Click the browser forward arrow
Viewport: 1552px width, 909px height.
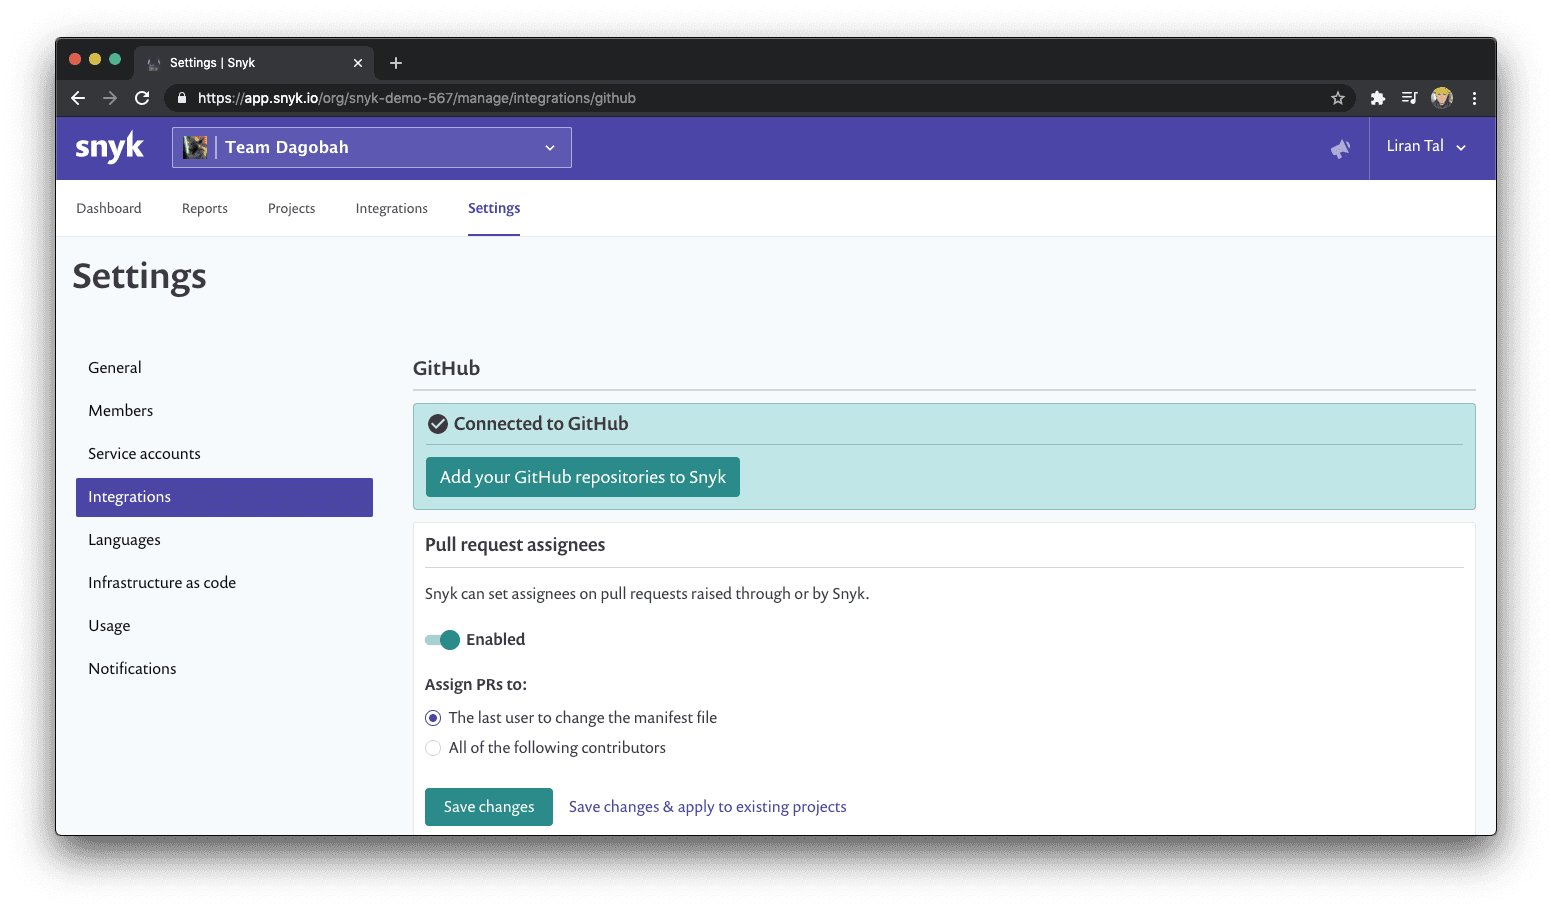click(x=110, y=98)
